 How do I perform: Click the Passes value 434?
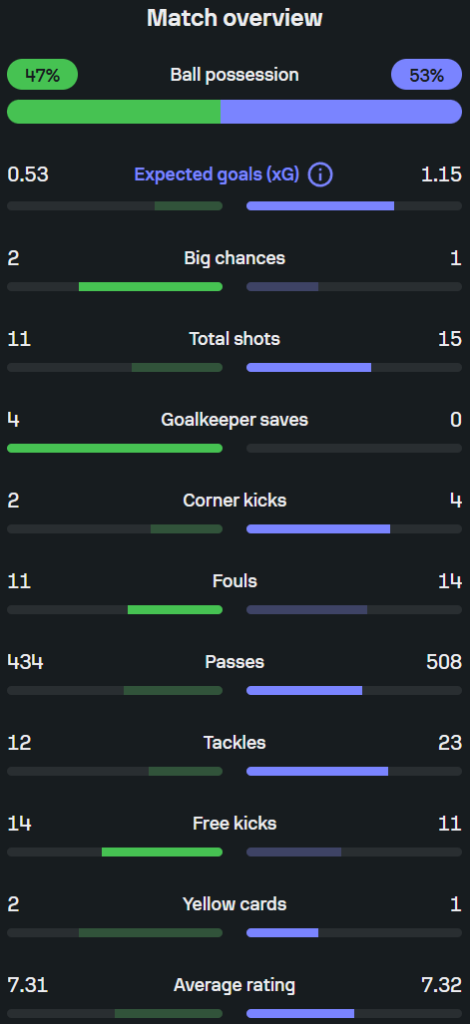tap(25, 662)
